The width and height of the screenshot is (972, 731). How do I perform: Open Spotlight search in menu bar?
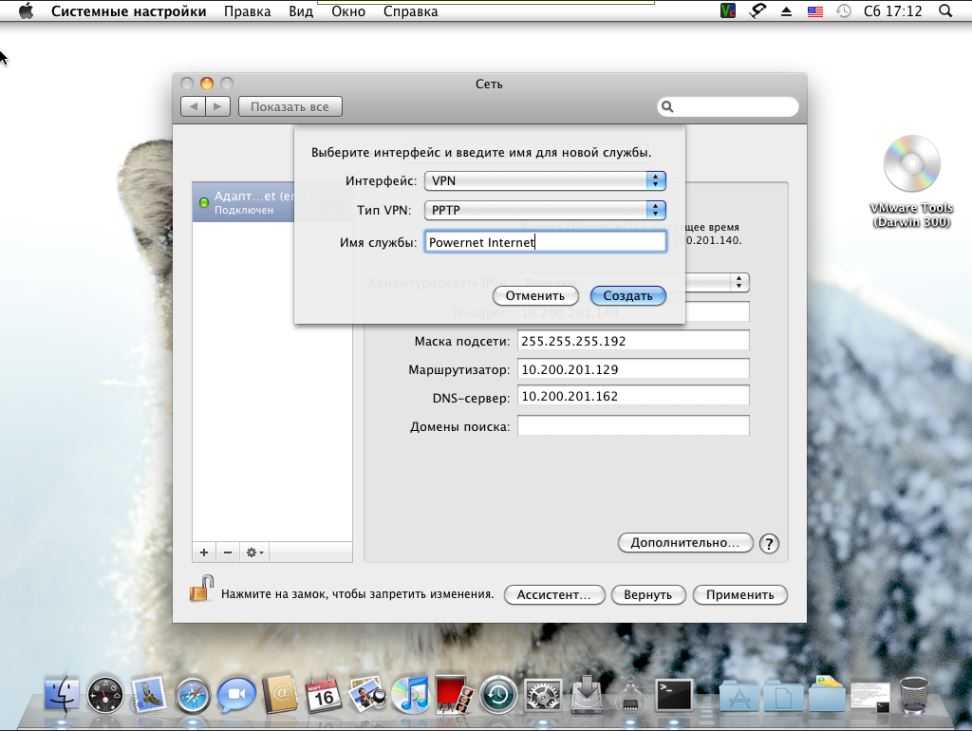click(945, 11)
